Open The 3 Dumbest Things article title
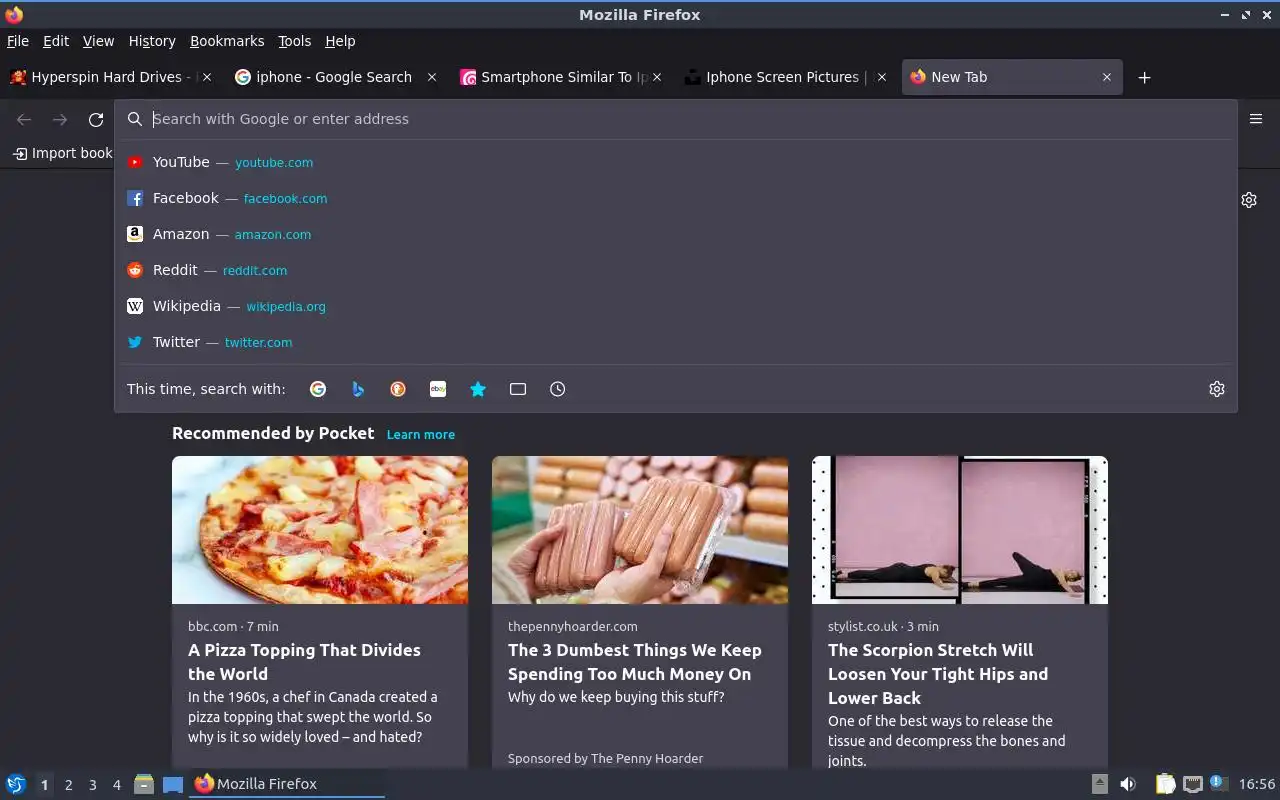 [x=635, y=662]
